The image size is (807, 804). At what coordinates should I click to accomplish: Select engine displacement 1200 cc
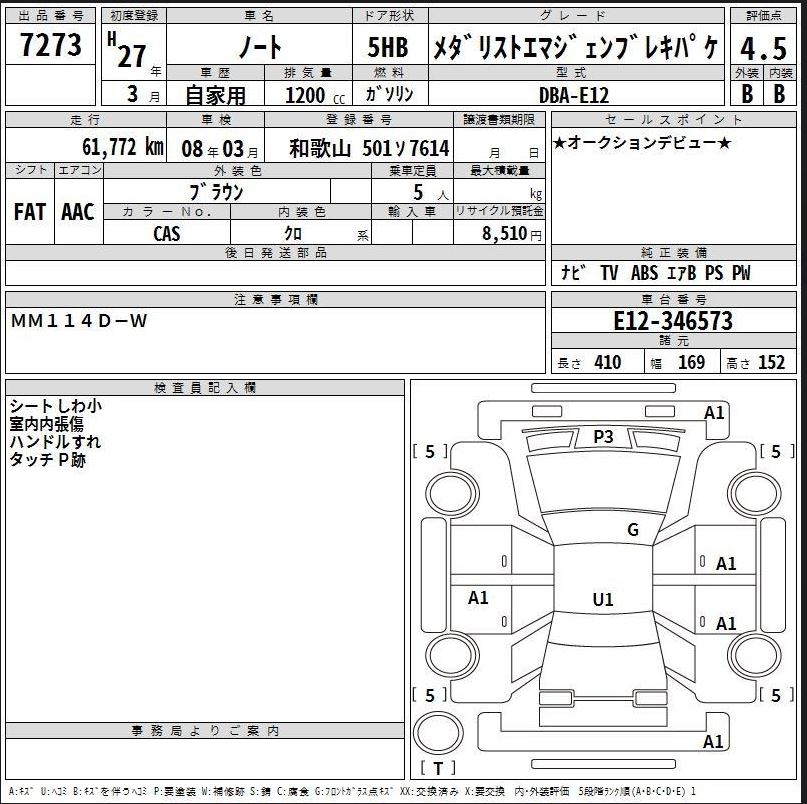pos(314,95)
